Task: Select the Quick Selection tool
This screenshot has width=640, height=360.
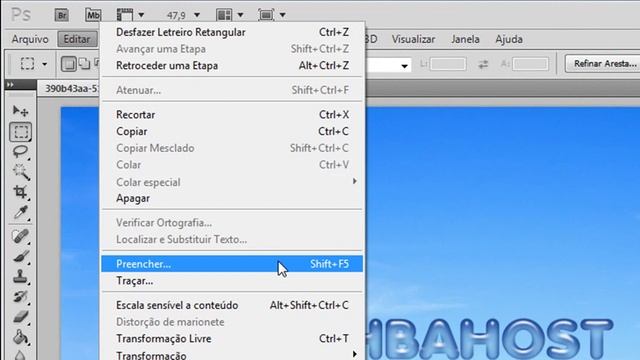Action: [20, 172]
